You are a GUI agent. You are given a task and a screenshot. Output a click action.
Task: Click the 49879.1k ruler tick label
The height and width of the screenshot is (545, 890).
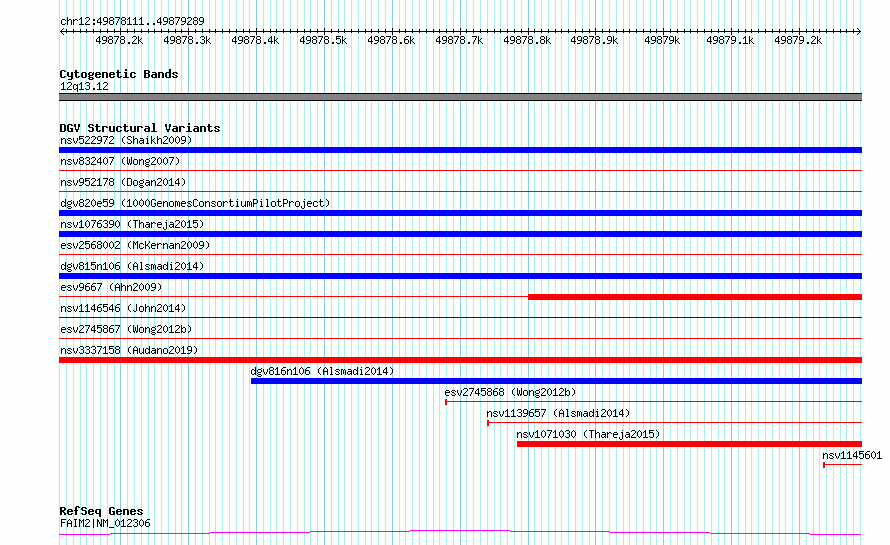click(x=731, y=40)
